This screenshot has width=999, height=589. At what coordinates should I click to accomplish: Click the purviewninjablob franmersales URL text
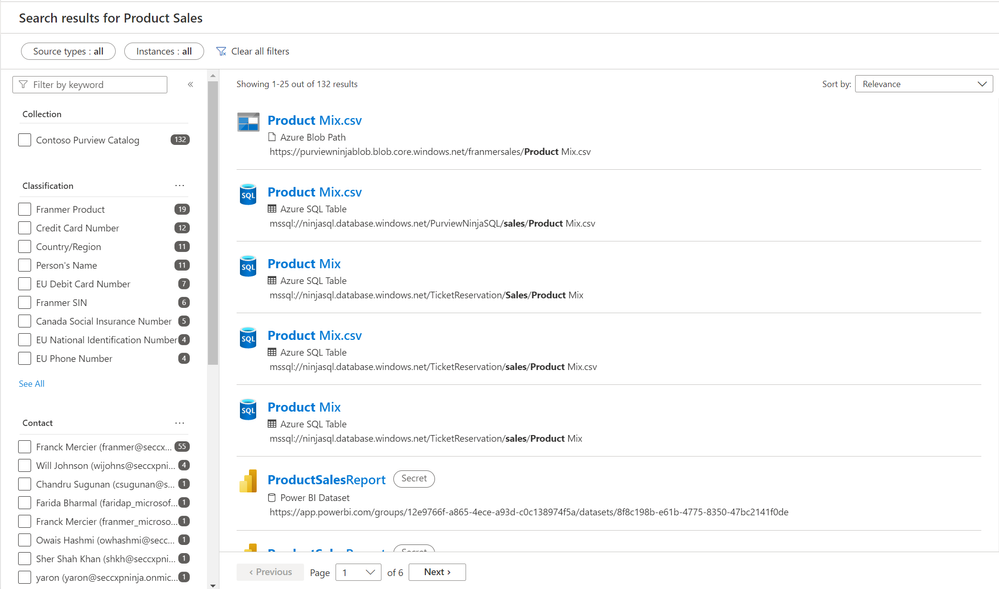click(x=430, y=152)
